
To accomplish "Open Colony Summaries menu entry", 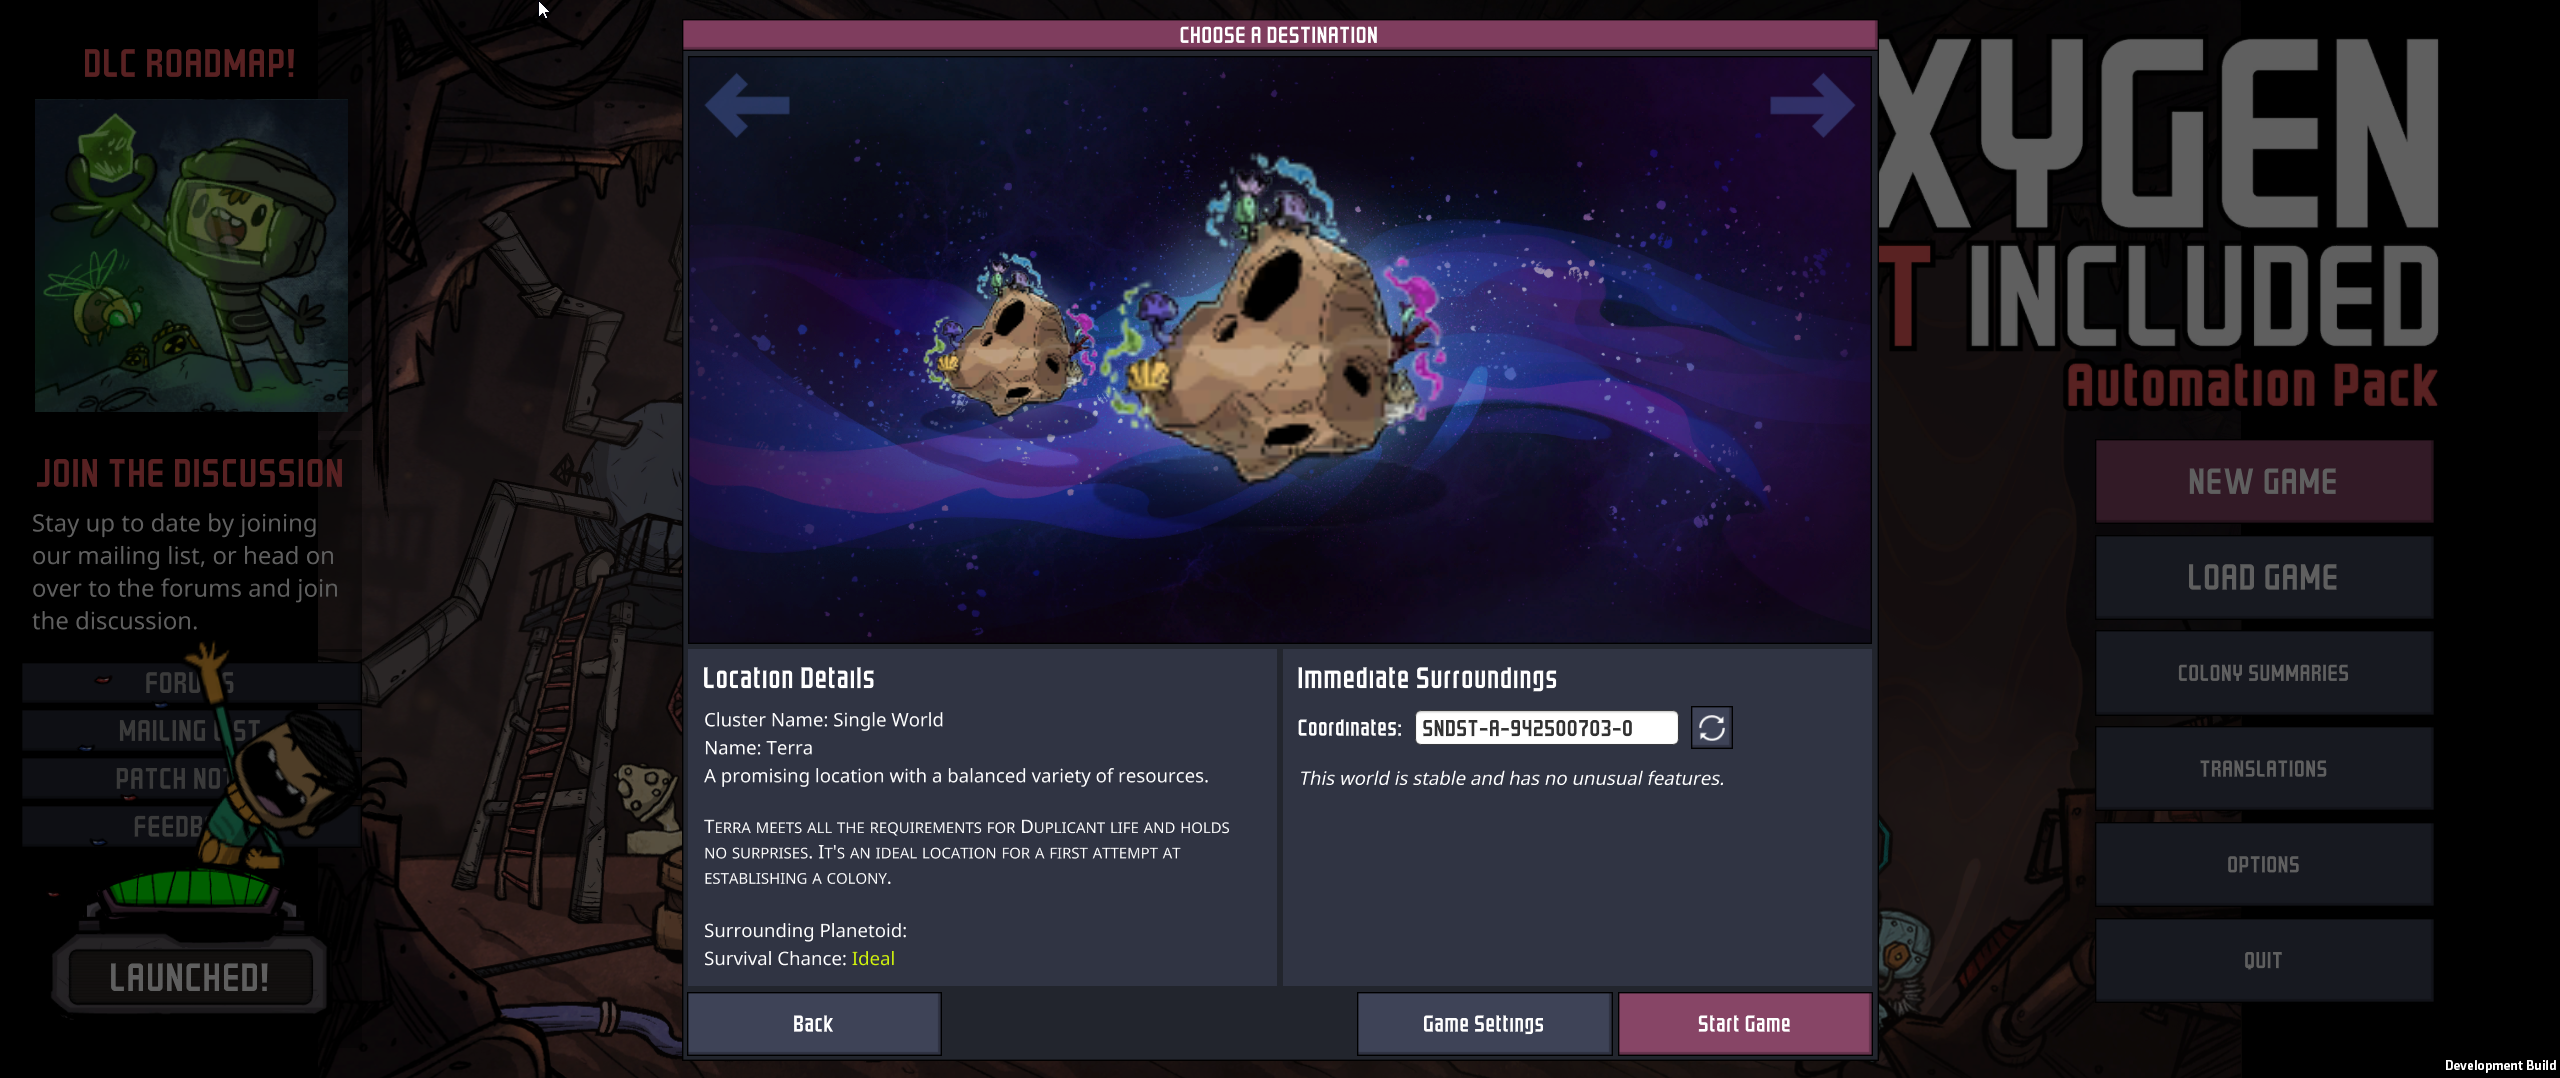I will click(x=2264, y=673).
